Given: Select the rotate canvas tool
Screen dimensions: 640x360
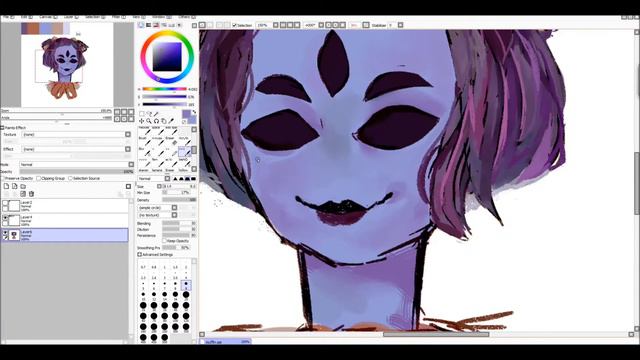Looking at the screenshot, I should pos(156,121).
